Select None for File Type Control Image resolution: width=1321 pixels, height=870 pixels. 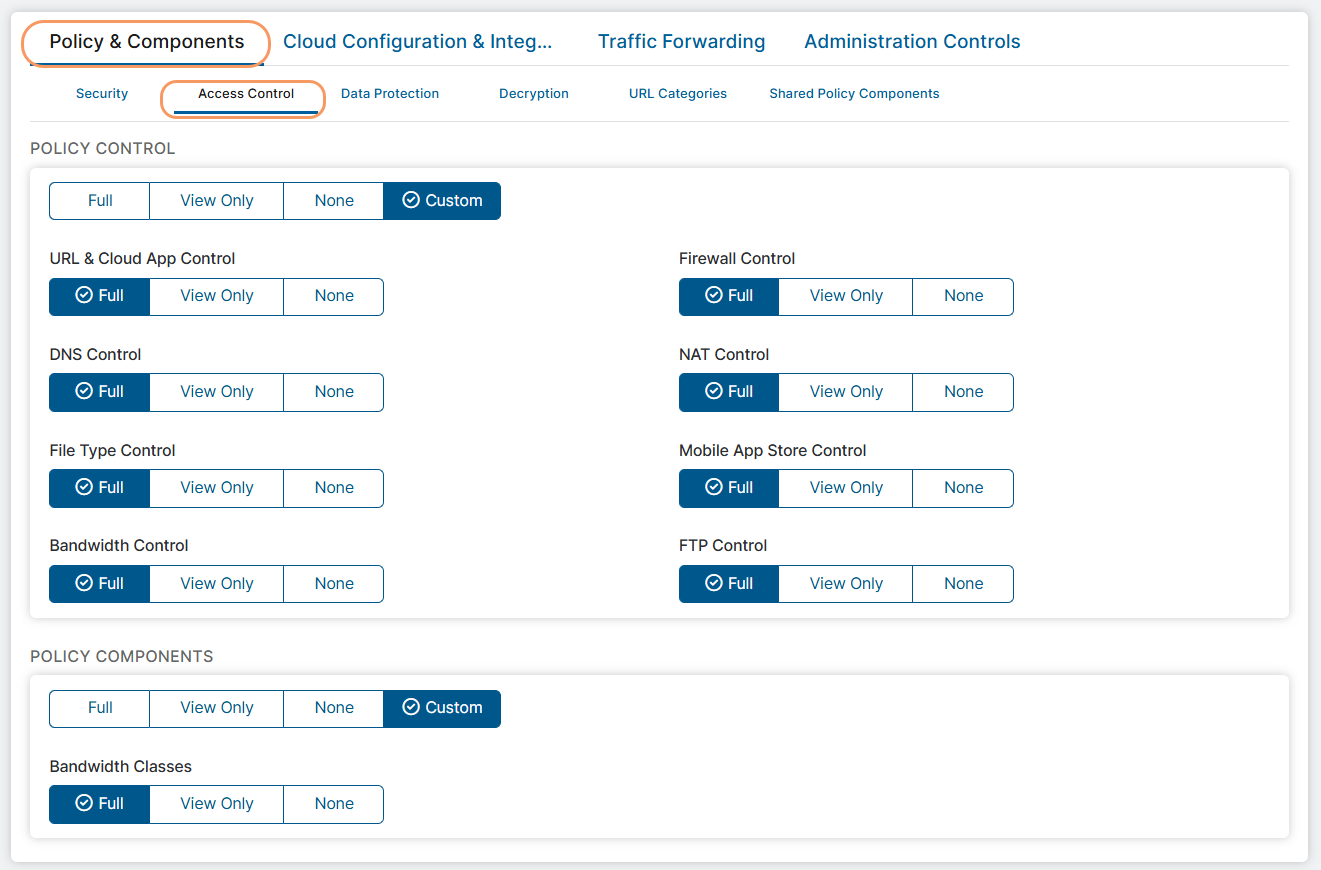tap(334, 488)
